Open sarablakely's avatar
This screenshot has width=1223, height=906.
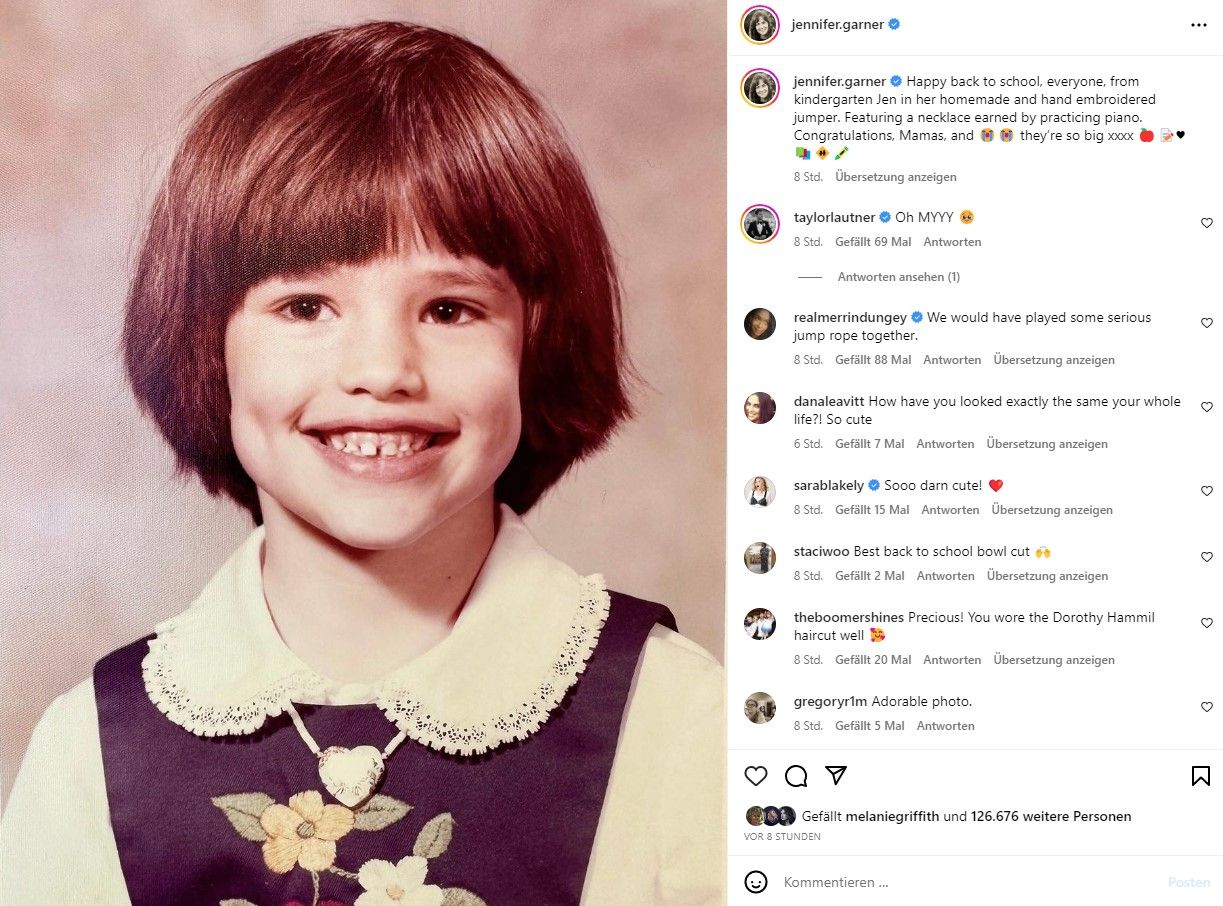(760, 491)
